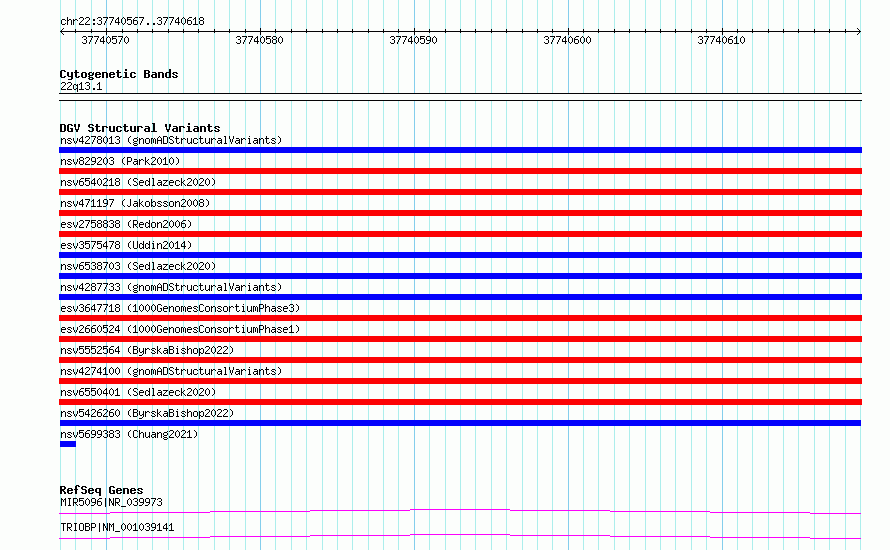Select the blue bar under nsv4278013

pos(460,150)
